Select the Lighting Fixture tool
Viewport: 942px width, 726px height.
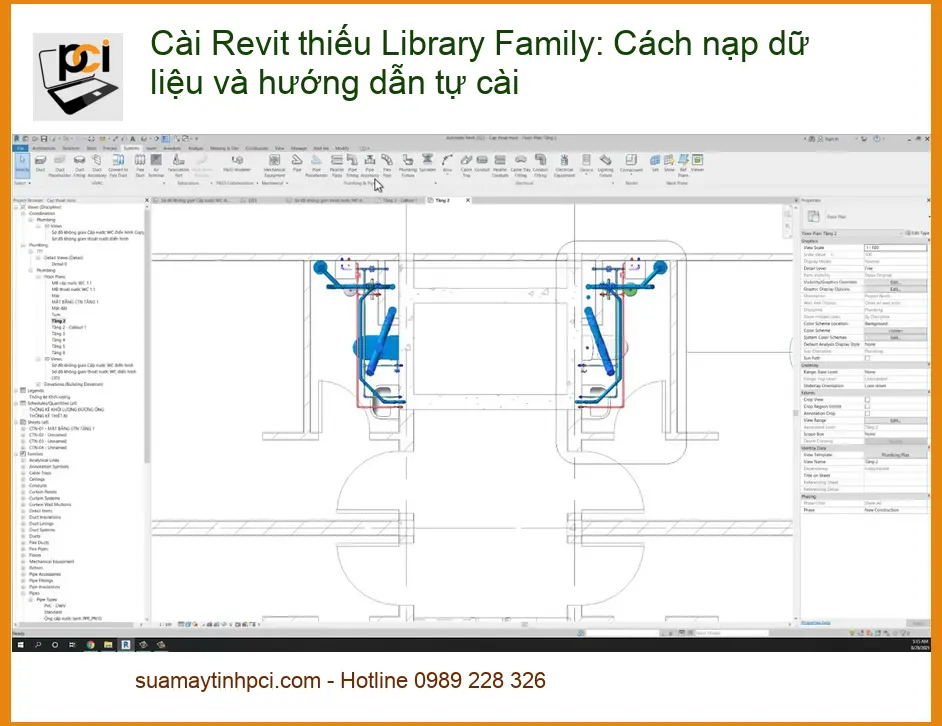coord(606,165)
